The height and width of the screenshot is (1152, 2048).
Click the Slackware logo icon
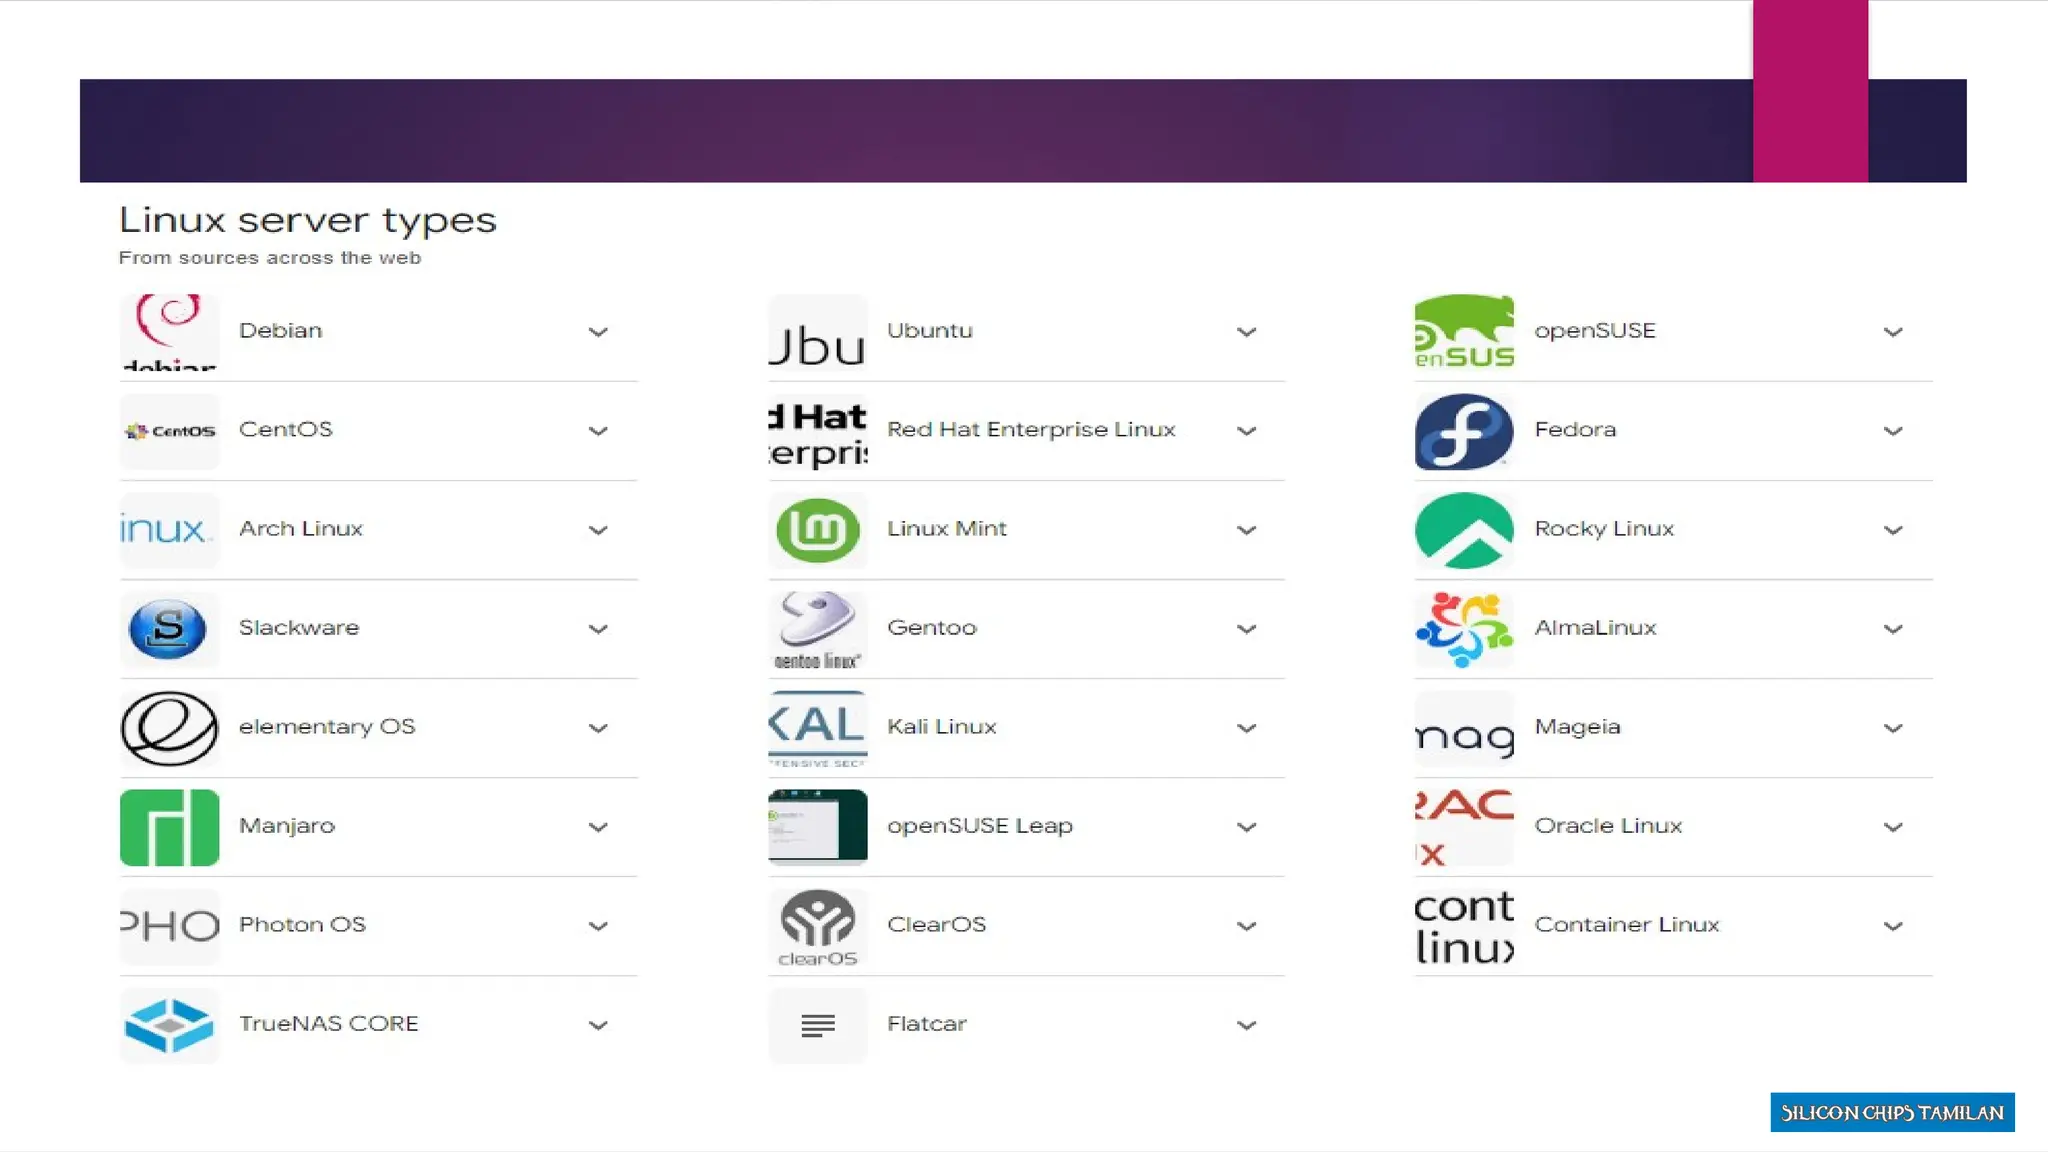tap(169, 629)
